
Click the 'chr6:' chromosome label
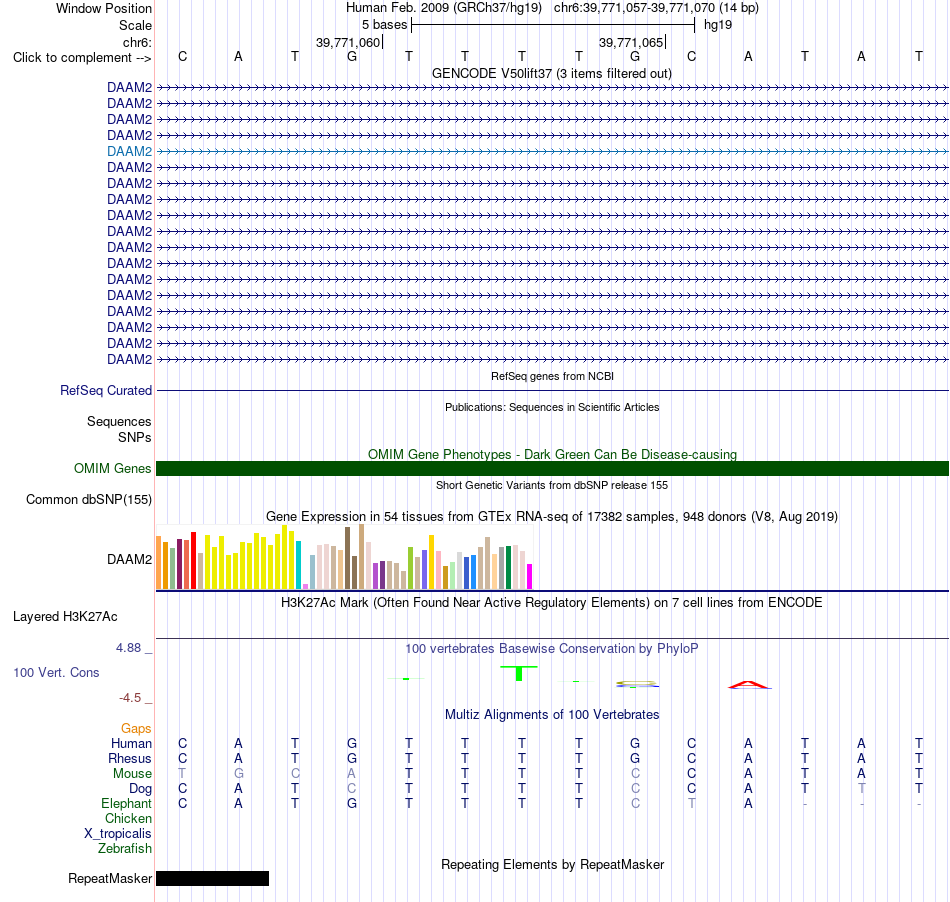point(137,42)
